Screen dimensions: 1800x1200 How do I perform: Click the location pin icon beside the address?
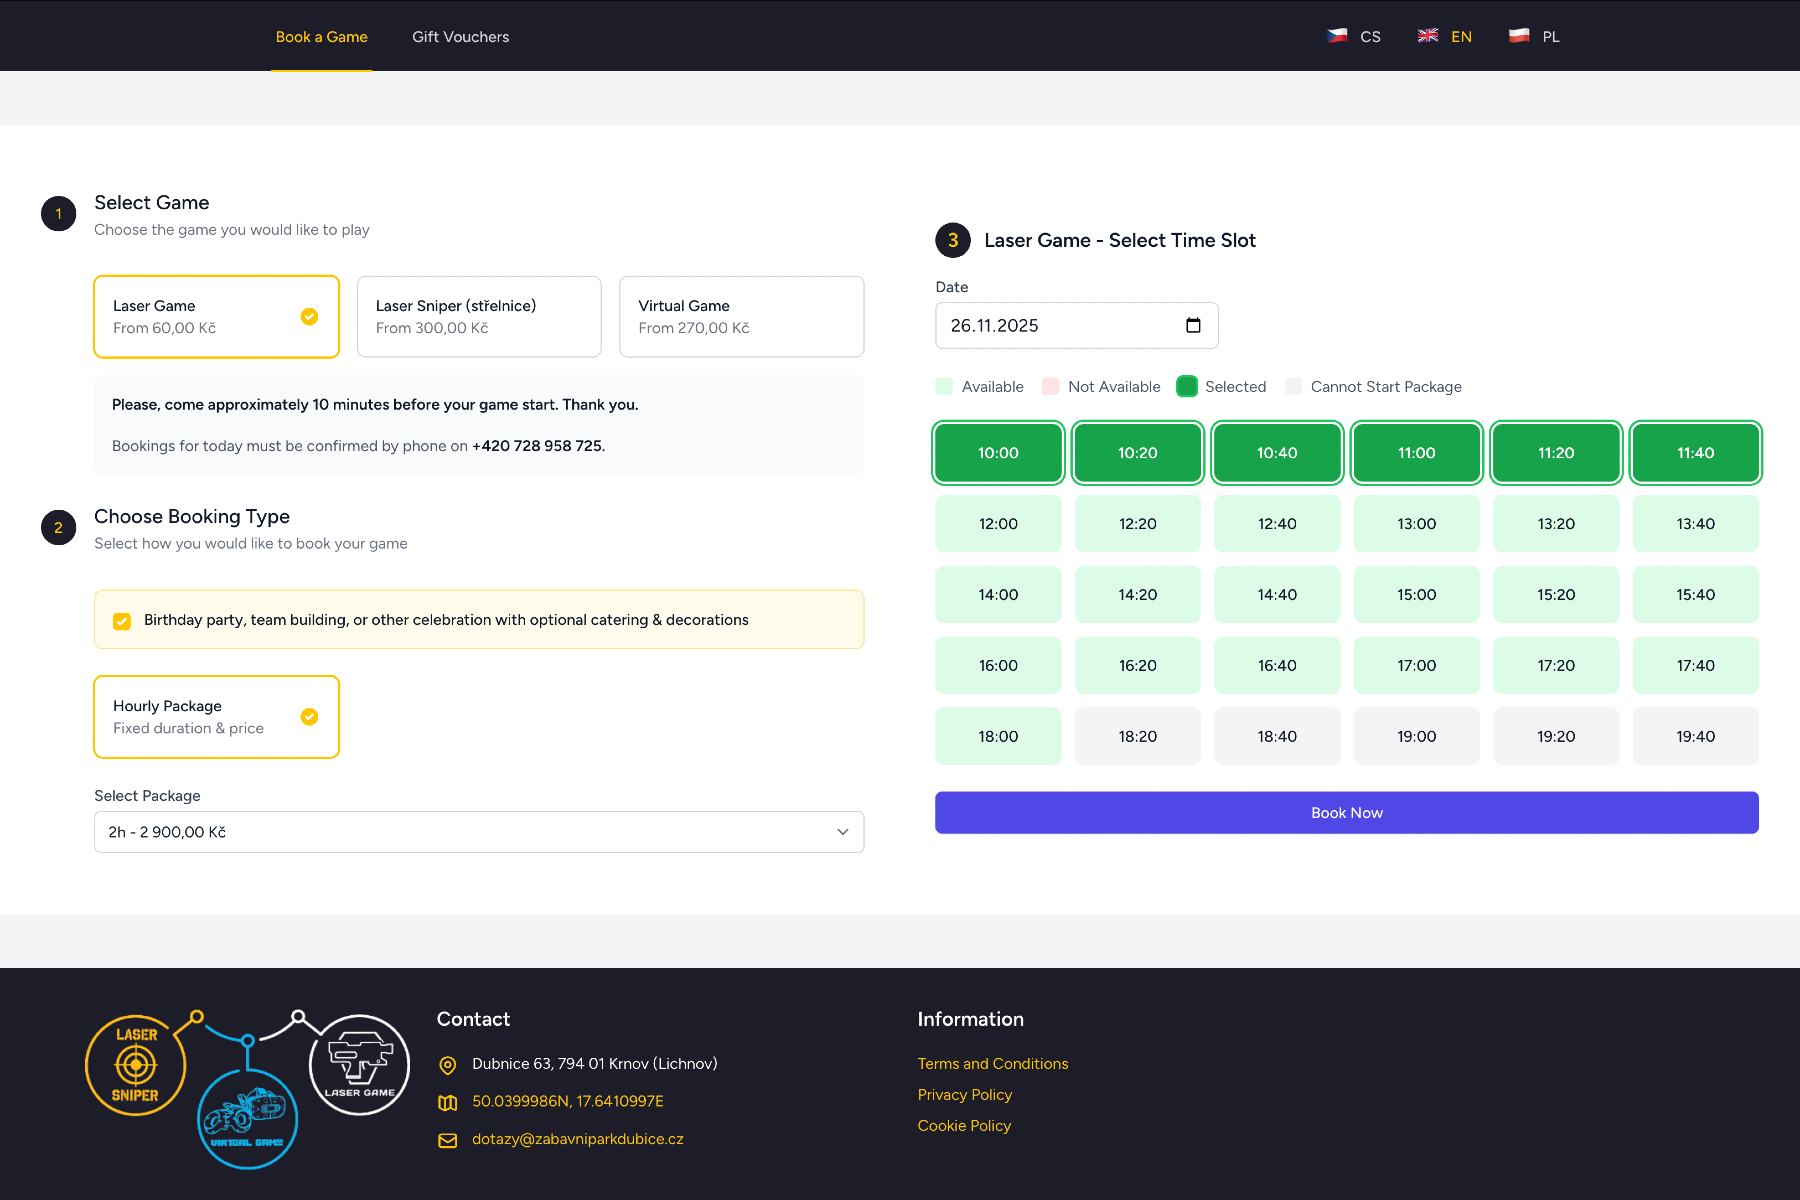447,1065
